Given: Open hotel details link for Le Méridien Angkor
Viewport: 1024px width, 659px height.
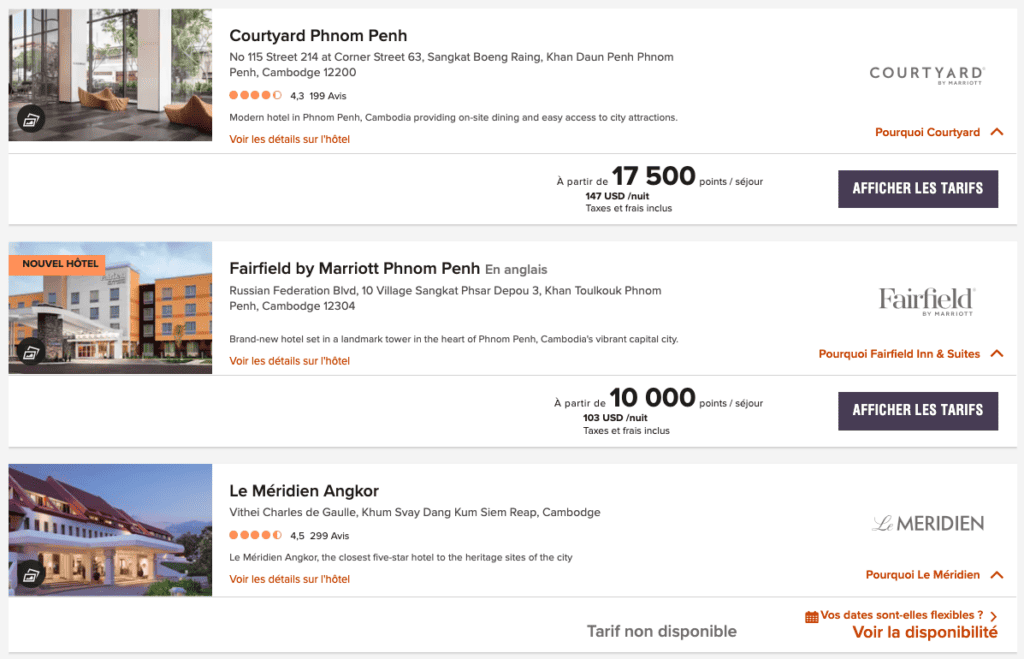Looking at the screenshot, I should (x=289, y=579).
